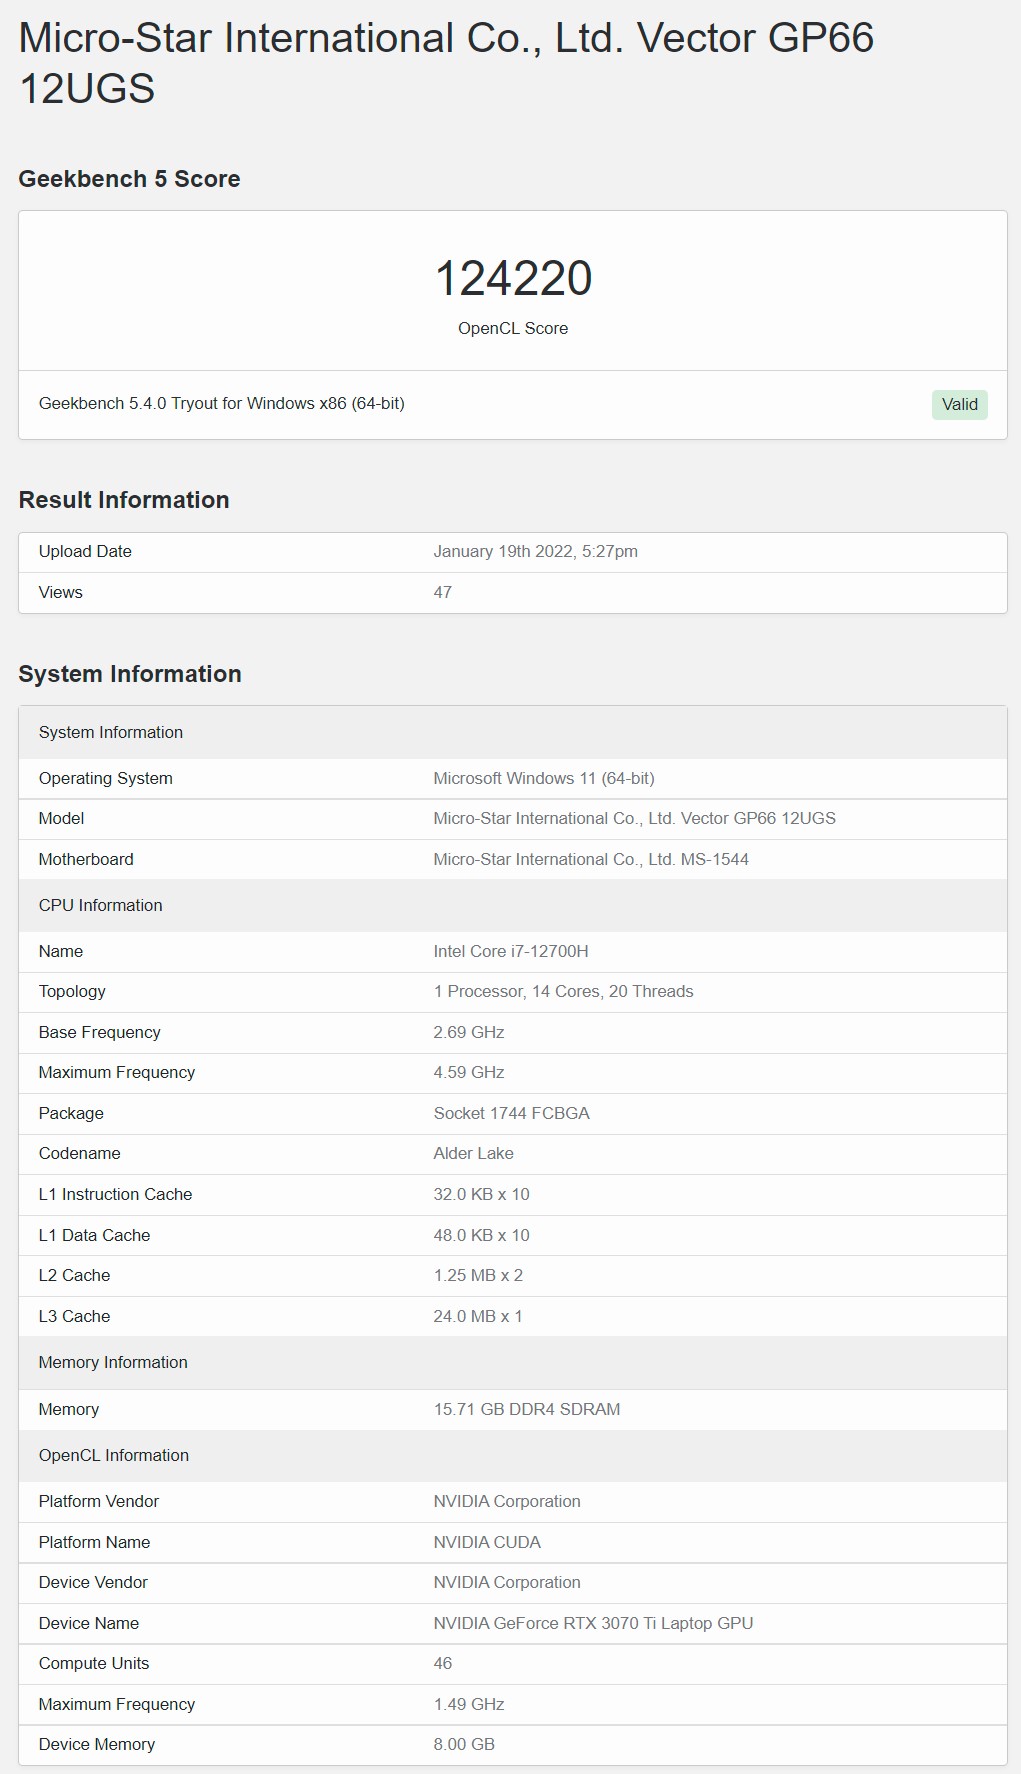
Task: Click the System Information table header row
Action: pos(513,732)
